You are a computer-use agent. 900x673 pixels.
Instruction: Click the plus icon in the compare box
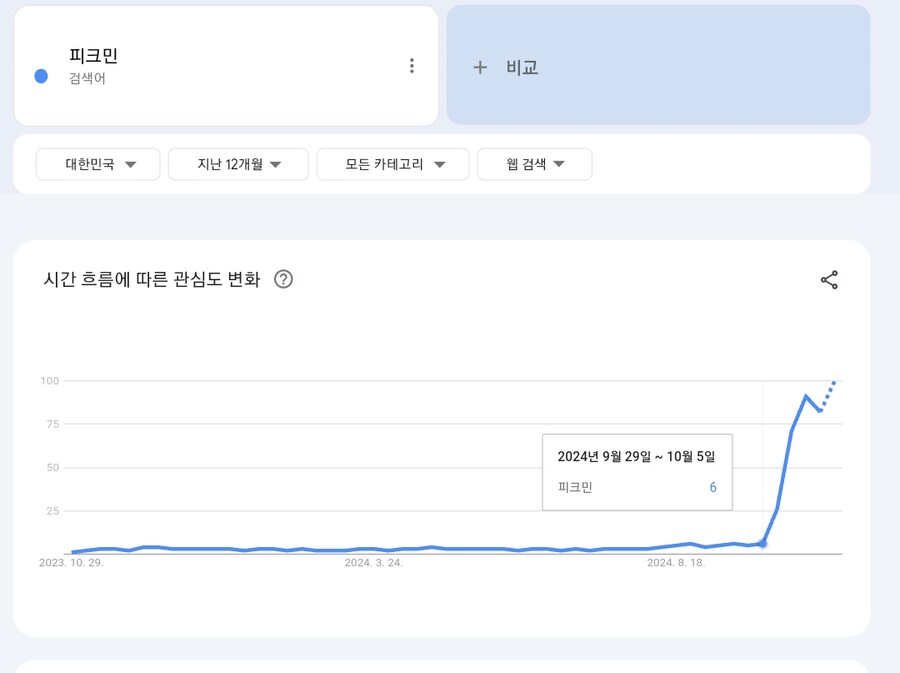click(x=480, y=67)
